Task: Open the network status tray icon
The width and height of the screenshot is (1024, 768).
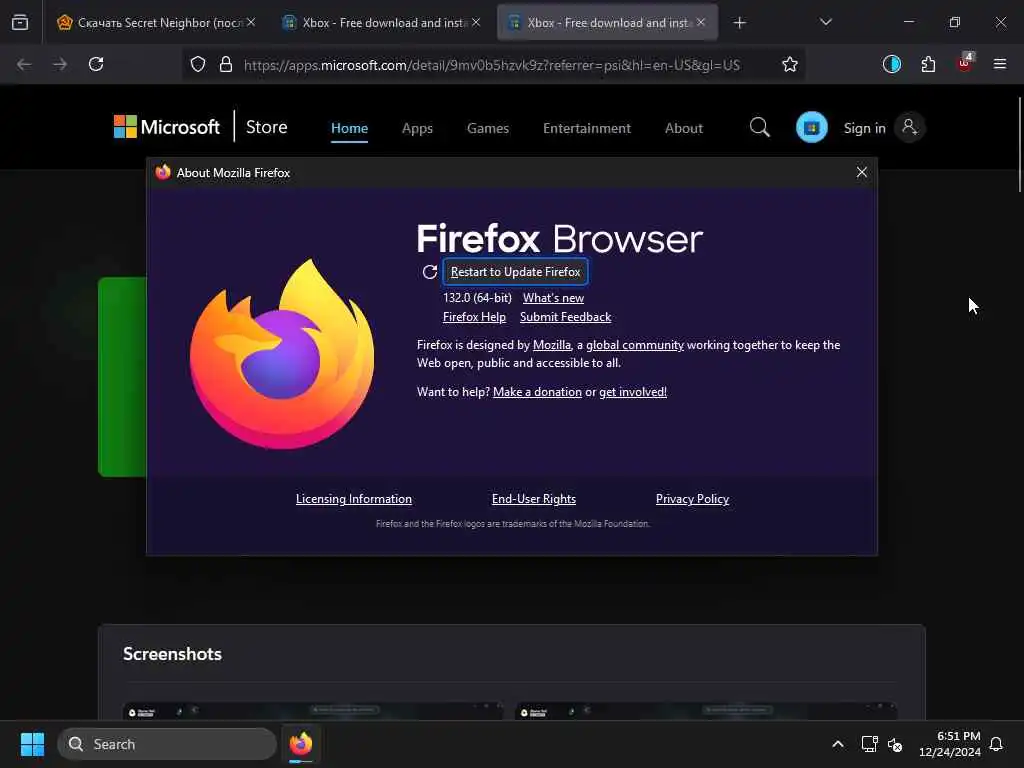Action: click(869, 744)
